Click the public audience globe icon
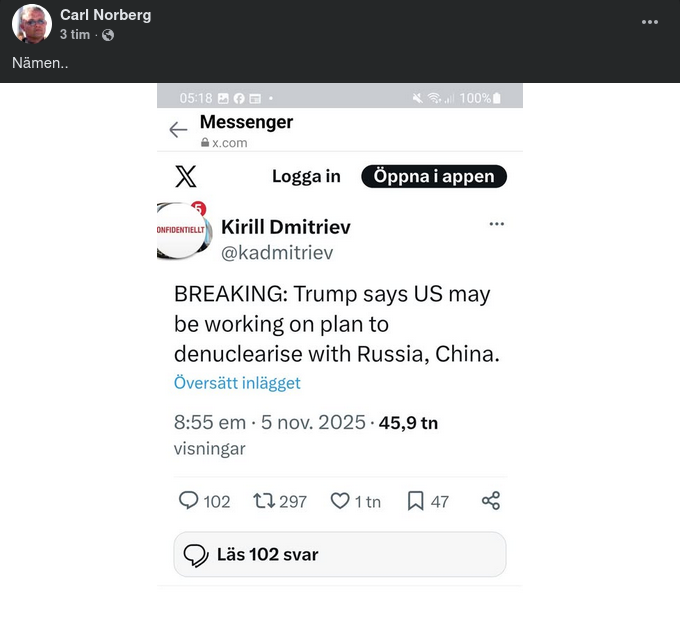 108,35
